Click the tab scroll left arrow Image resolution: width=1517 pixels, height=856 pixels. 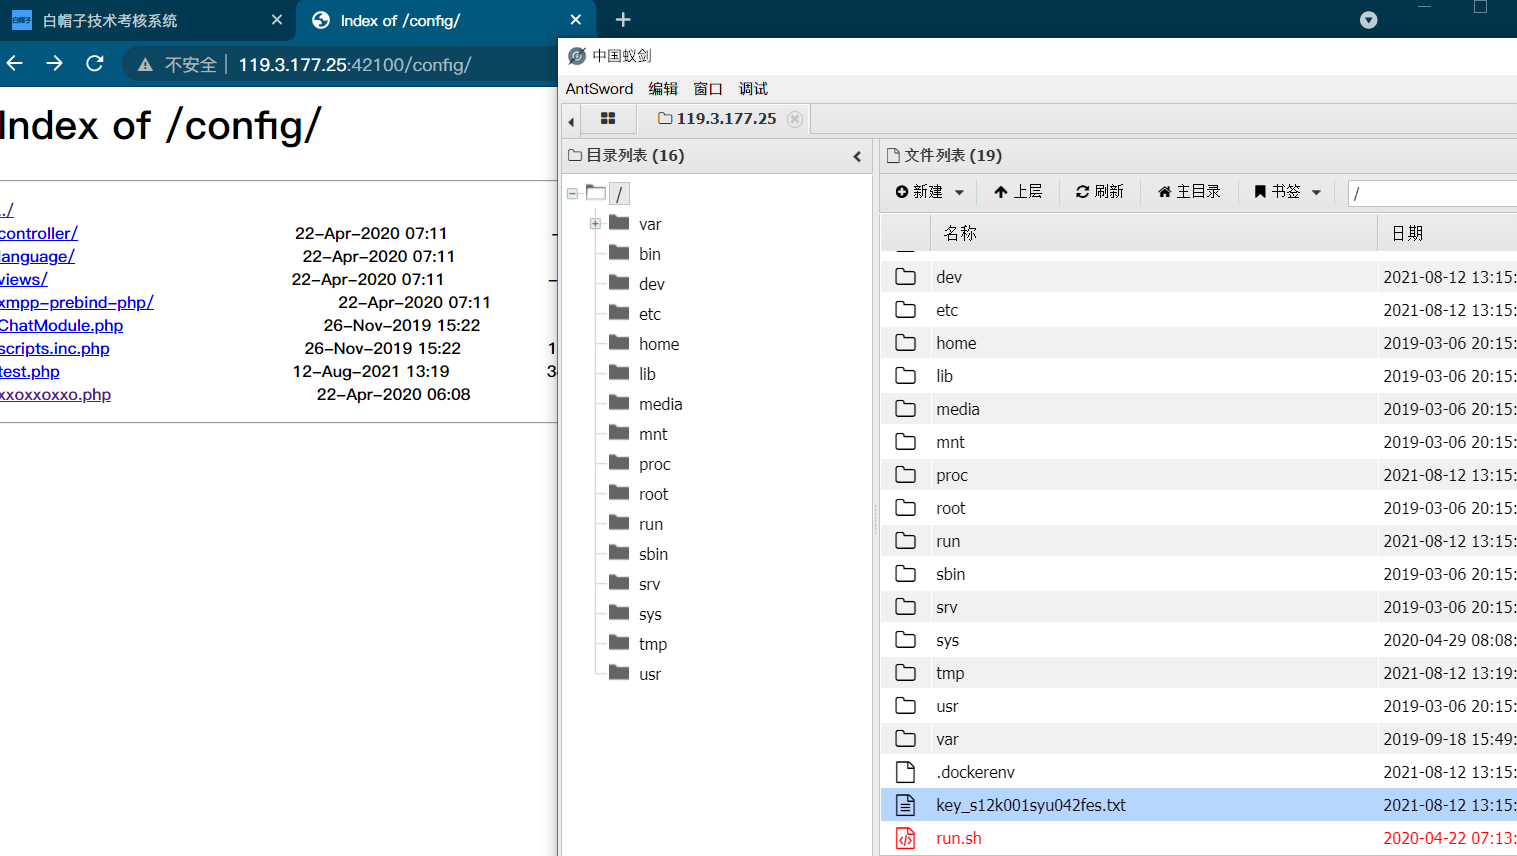[x=571, y=121]
